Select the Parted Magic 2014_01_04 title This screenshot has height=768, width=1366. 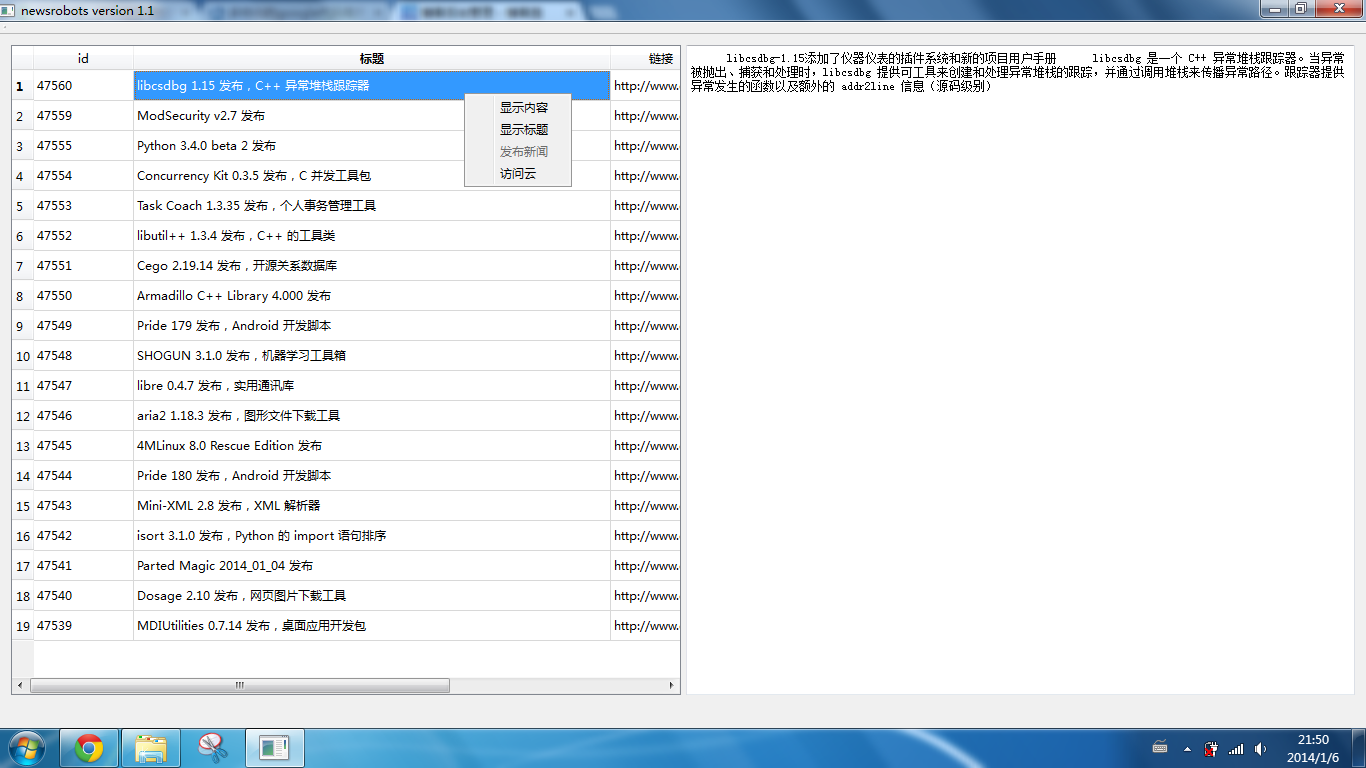pos(372,566)
